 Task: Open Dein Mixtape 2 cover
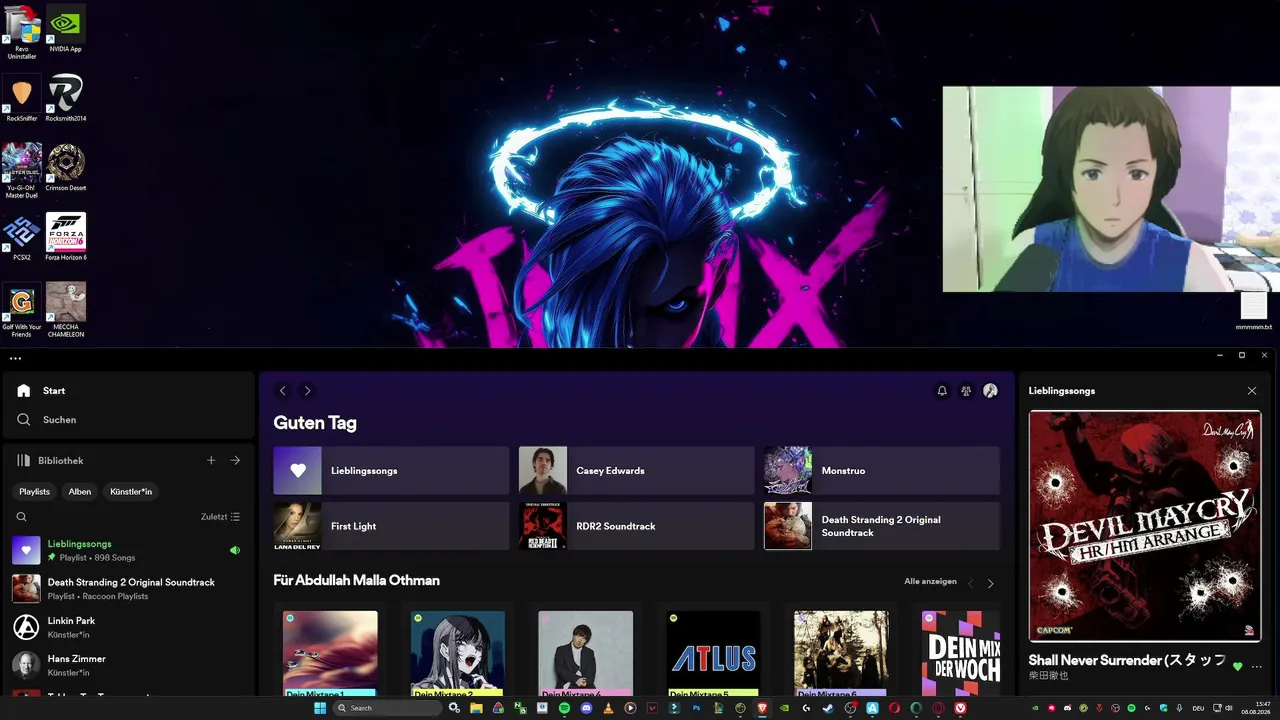pos(458,653)
